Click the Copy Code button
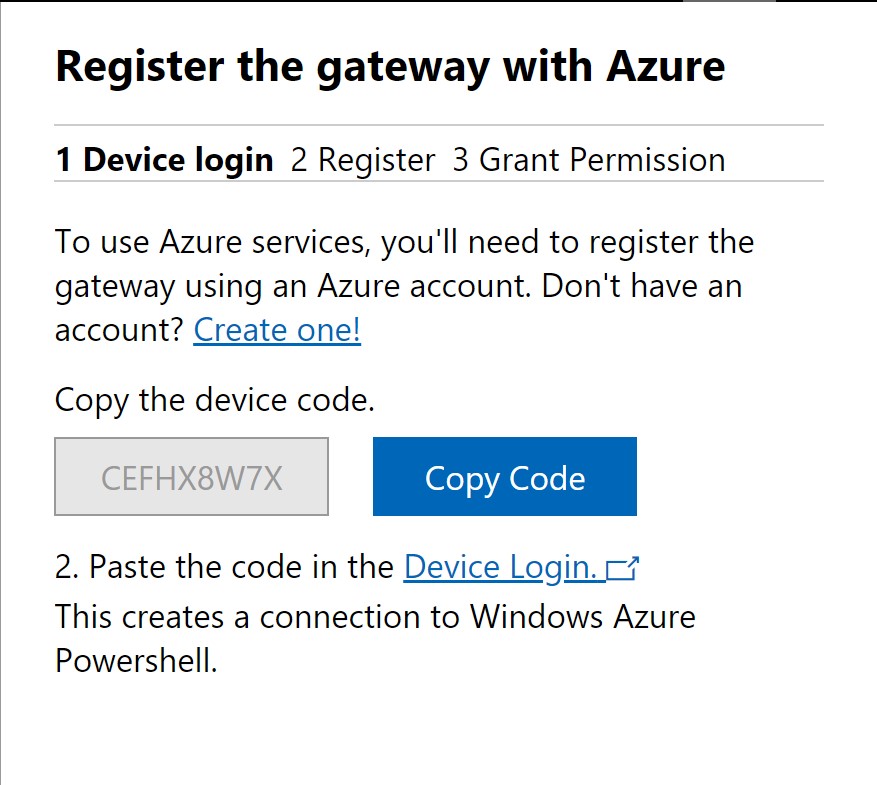Screen dimensions: 877x785 click(504, 476)
